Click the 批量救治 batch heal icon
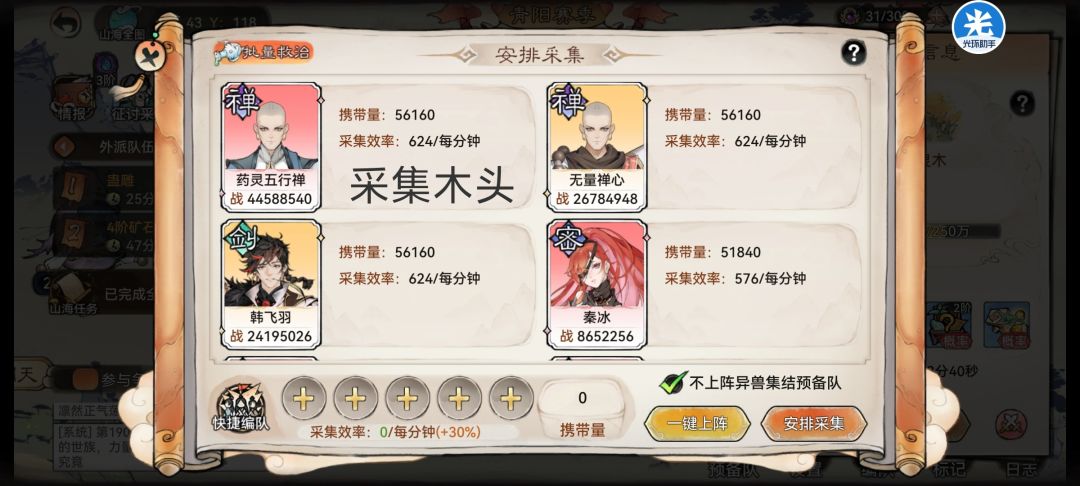Screen dimensions: 1080x486 click(262, 52)
